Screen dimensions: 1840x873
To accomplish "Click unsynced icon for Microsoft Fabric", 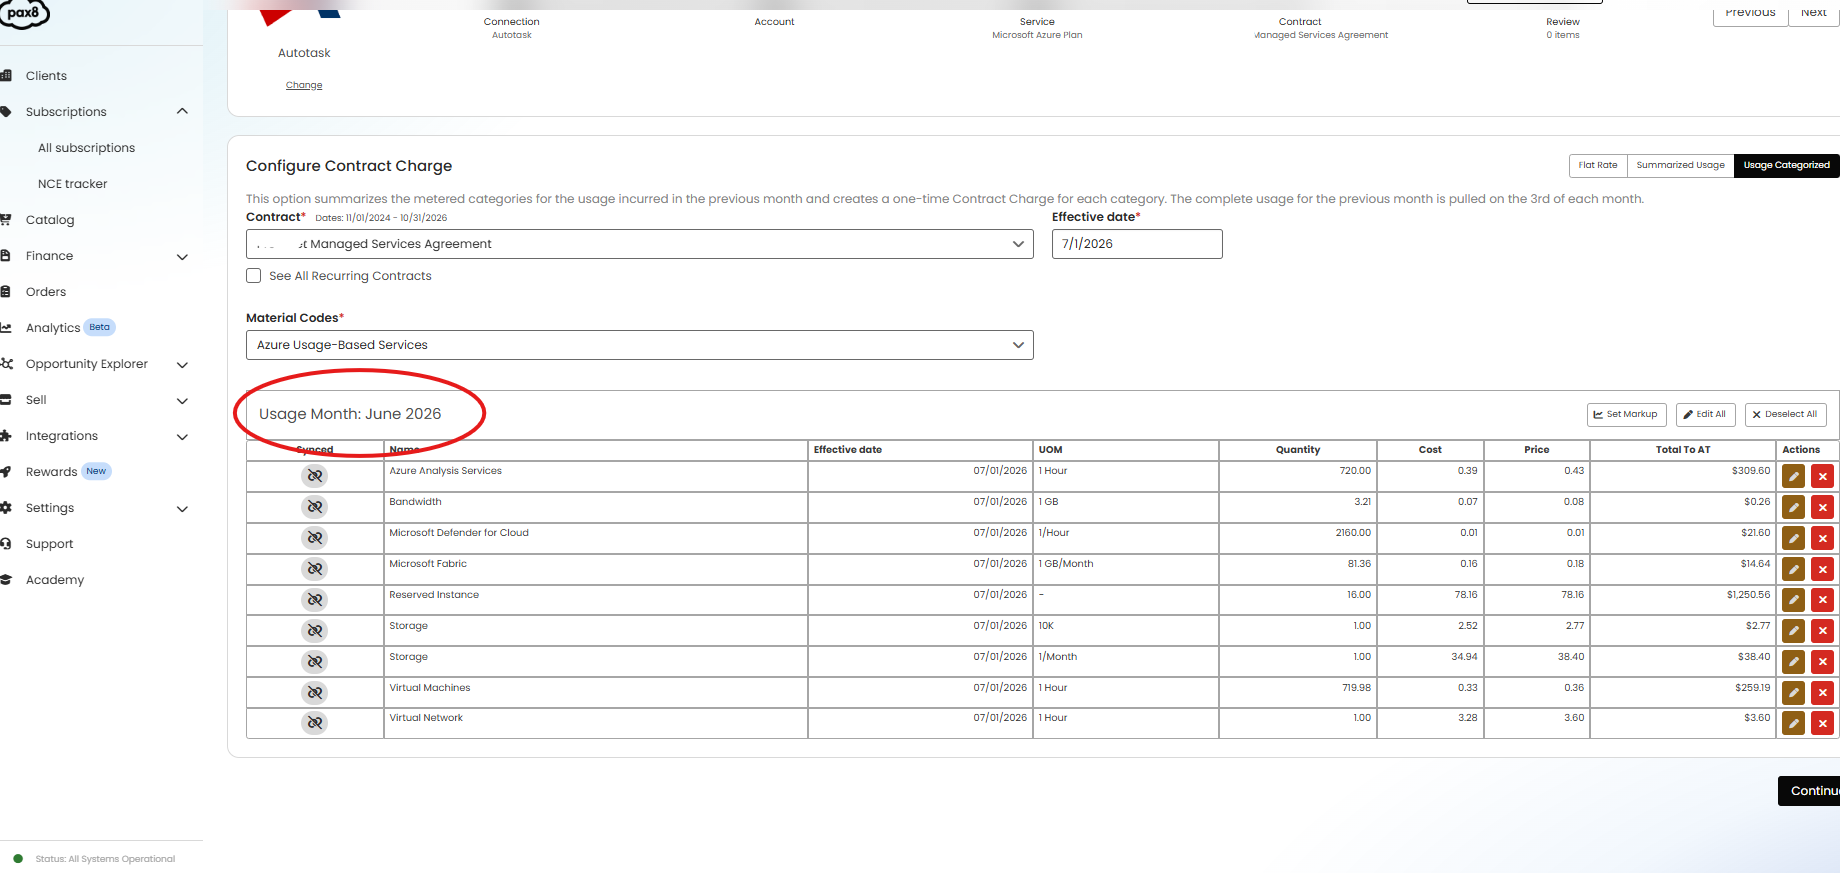I will (x=315, y=569).
